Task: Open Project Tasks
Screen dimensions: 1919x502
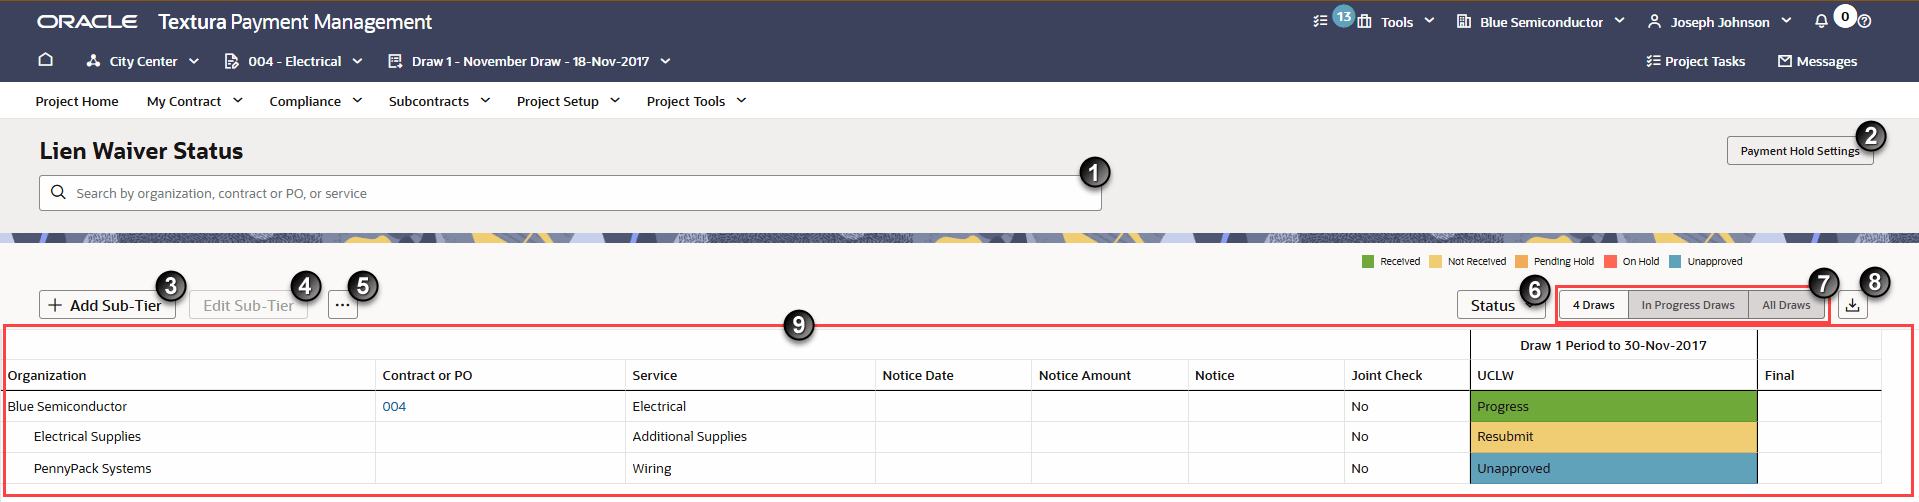Action: [x=1695, y=61]
